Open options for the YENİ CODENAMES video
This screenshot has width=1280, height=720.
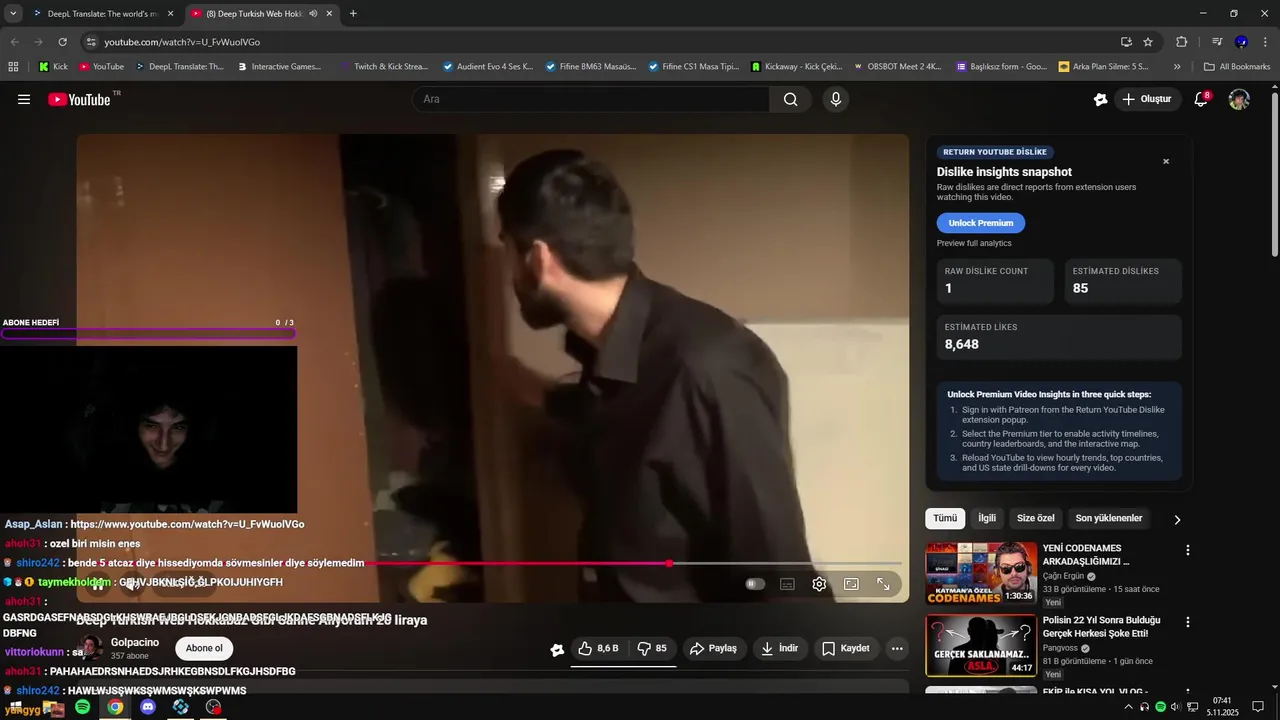tap(1188, 550)
